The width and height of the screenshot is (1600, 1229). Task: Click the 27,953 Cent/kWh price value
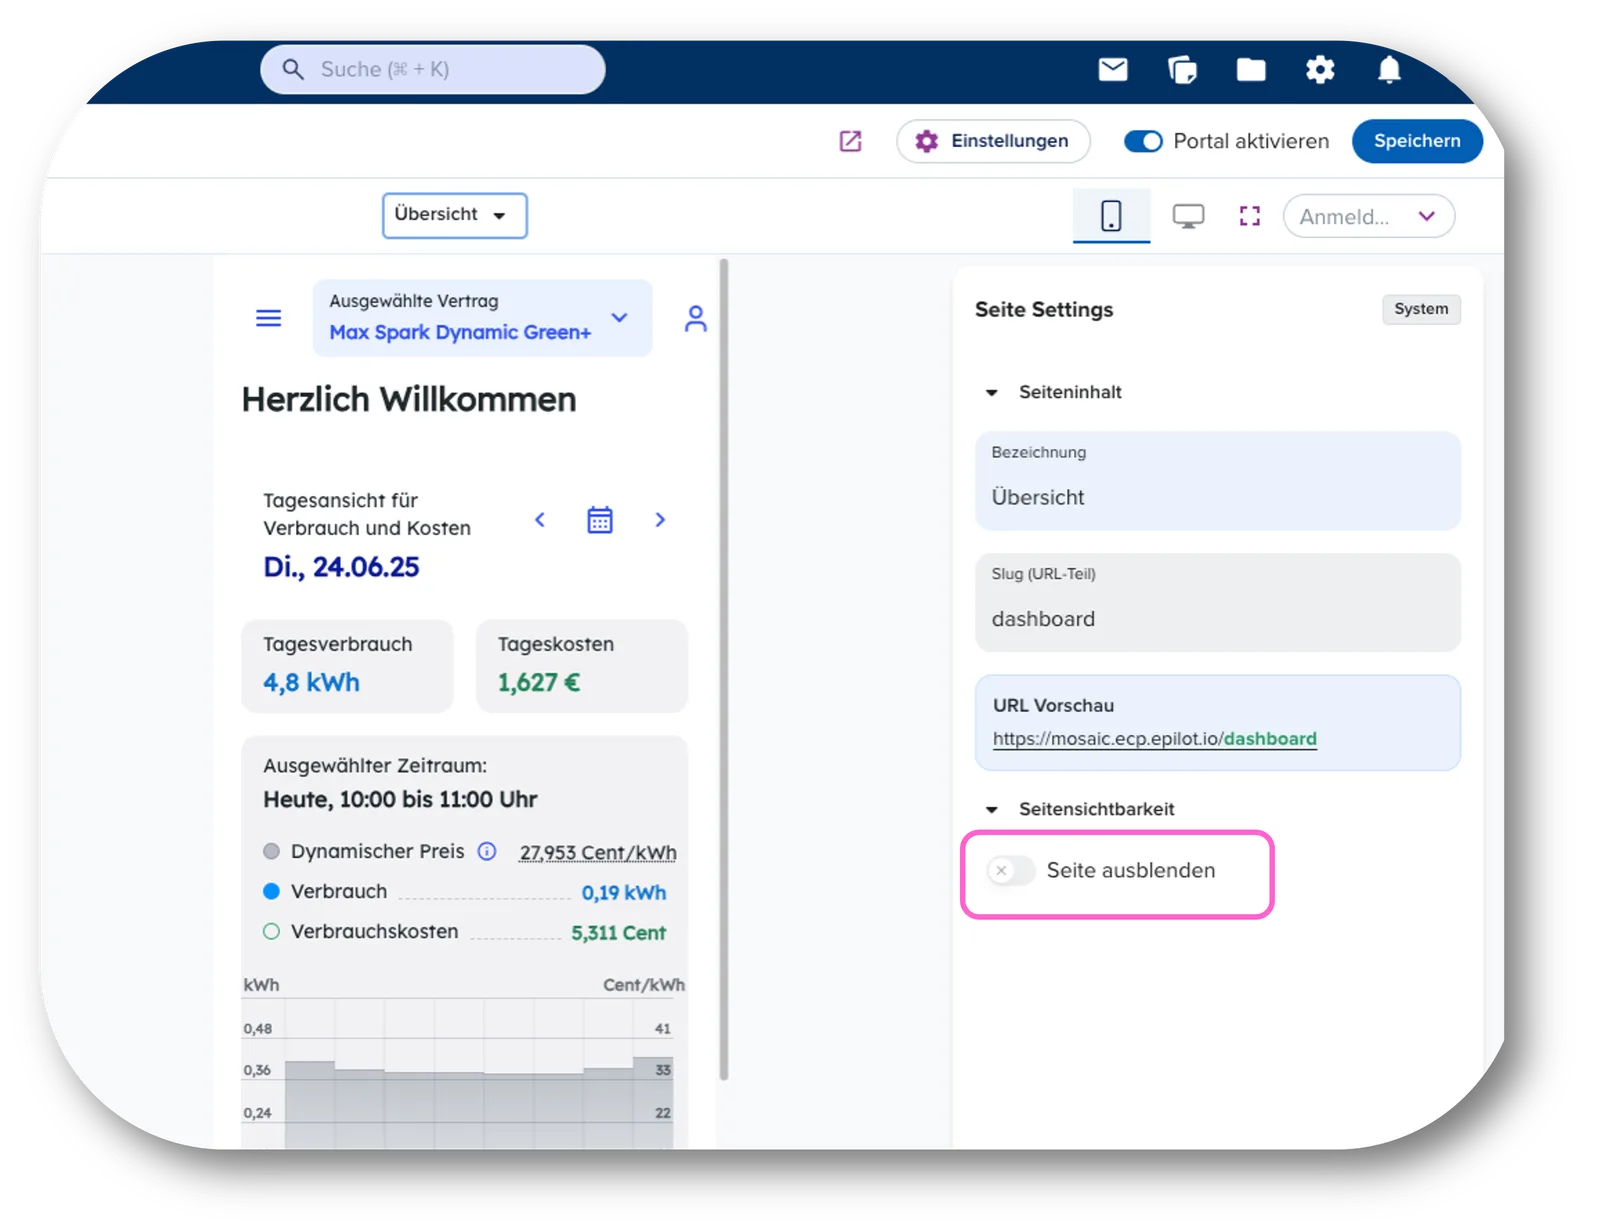pos(598,853)
